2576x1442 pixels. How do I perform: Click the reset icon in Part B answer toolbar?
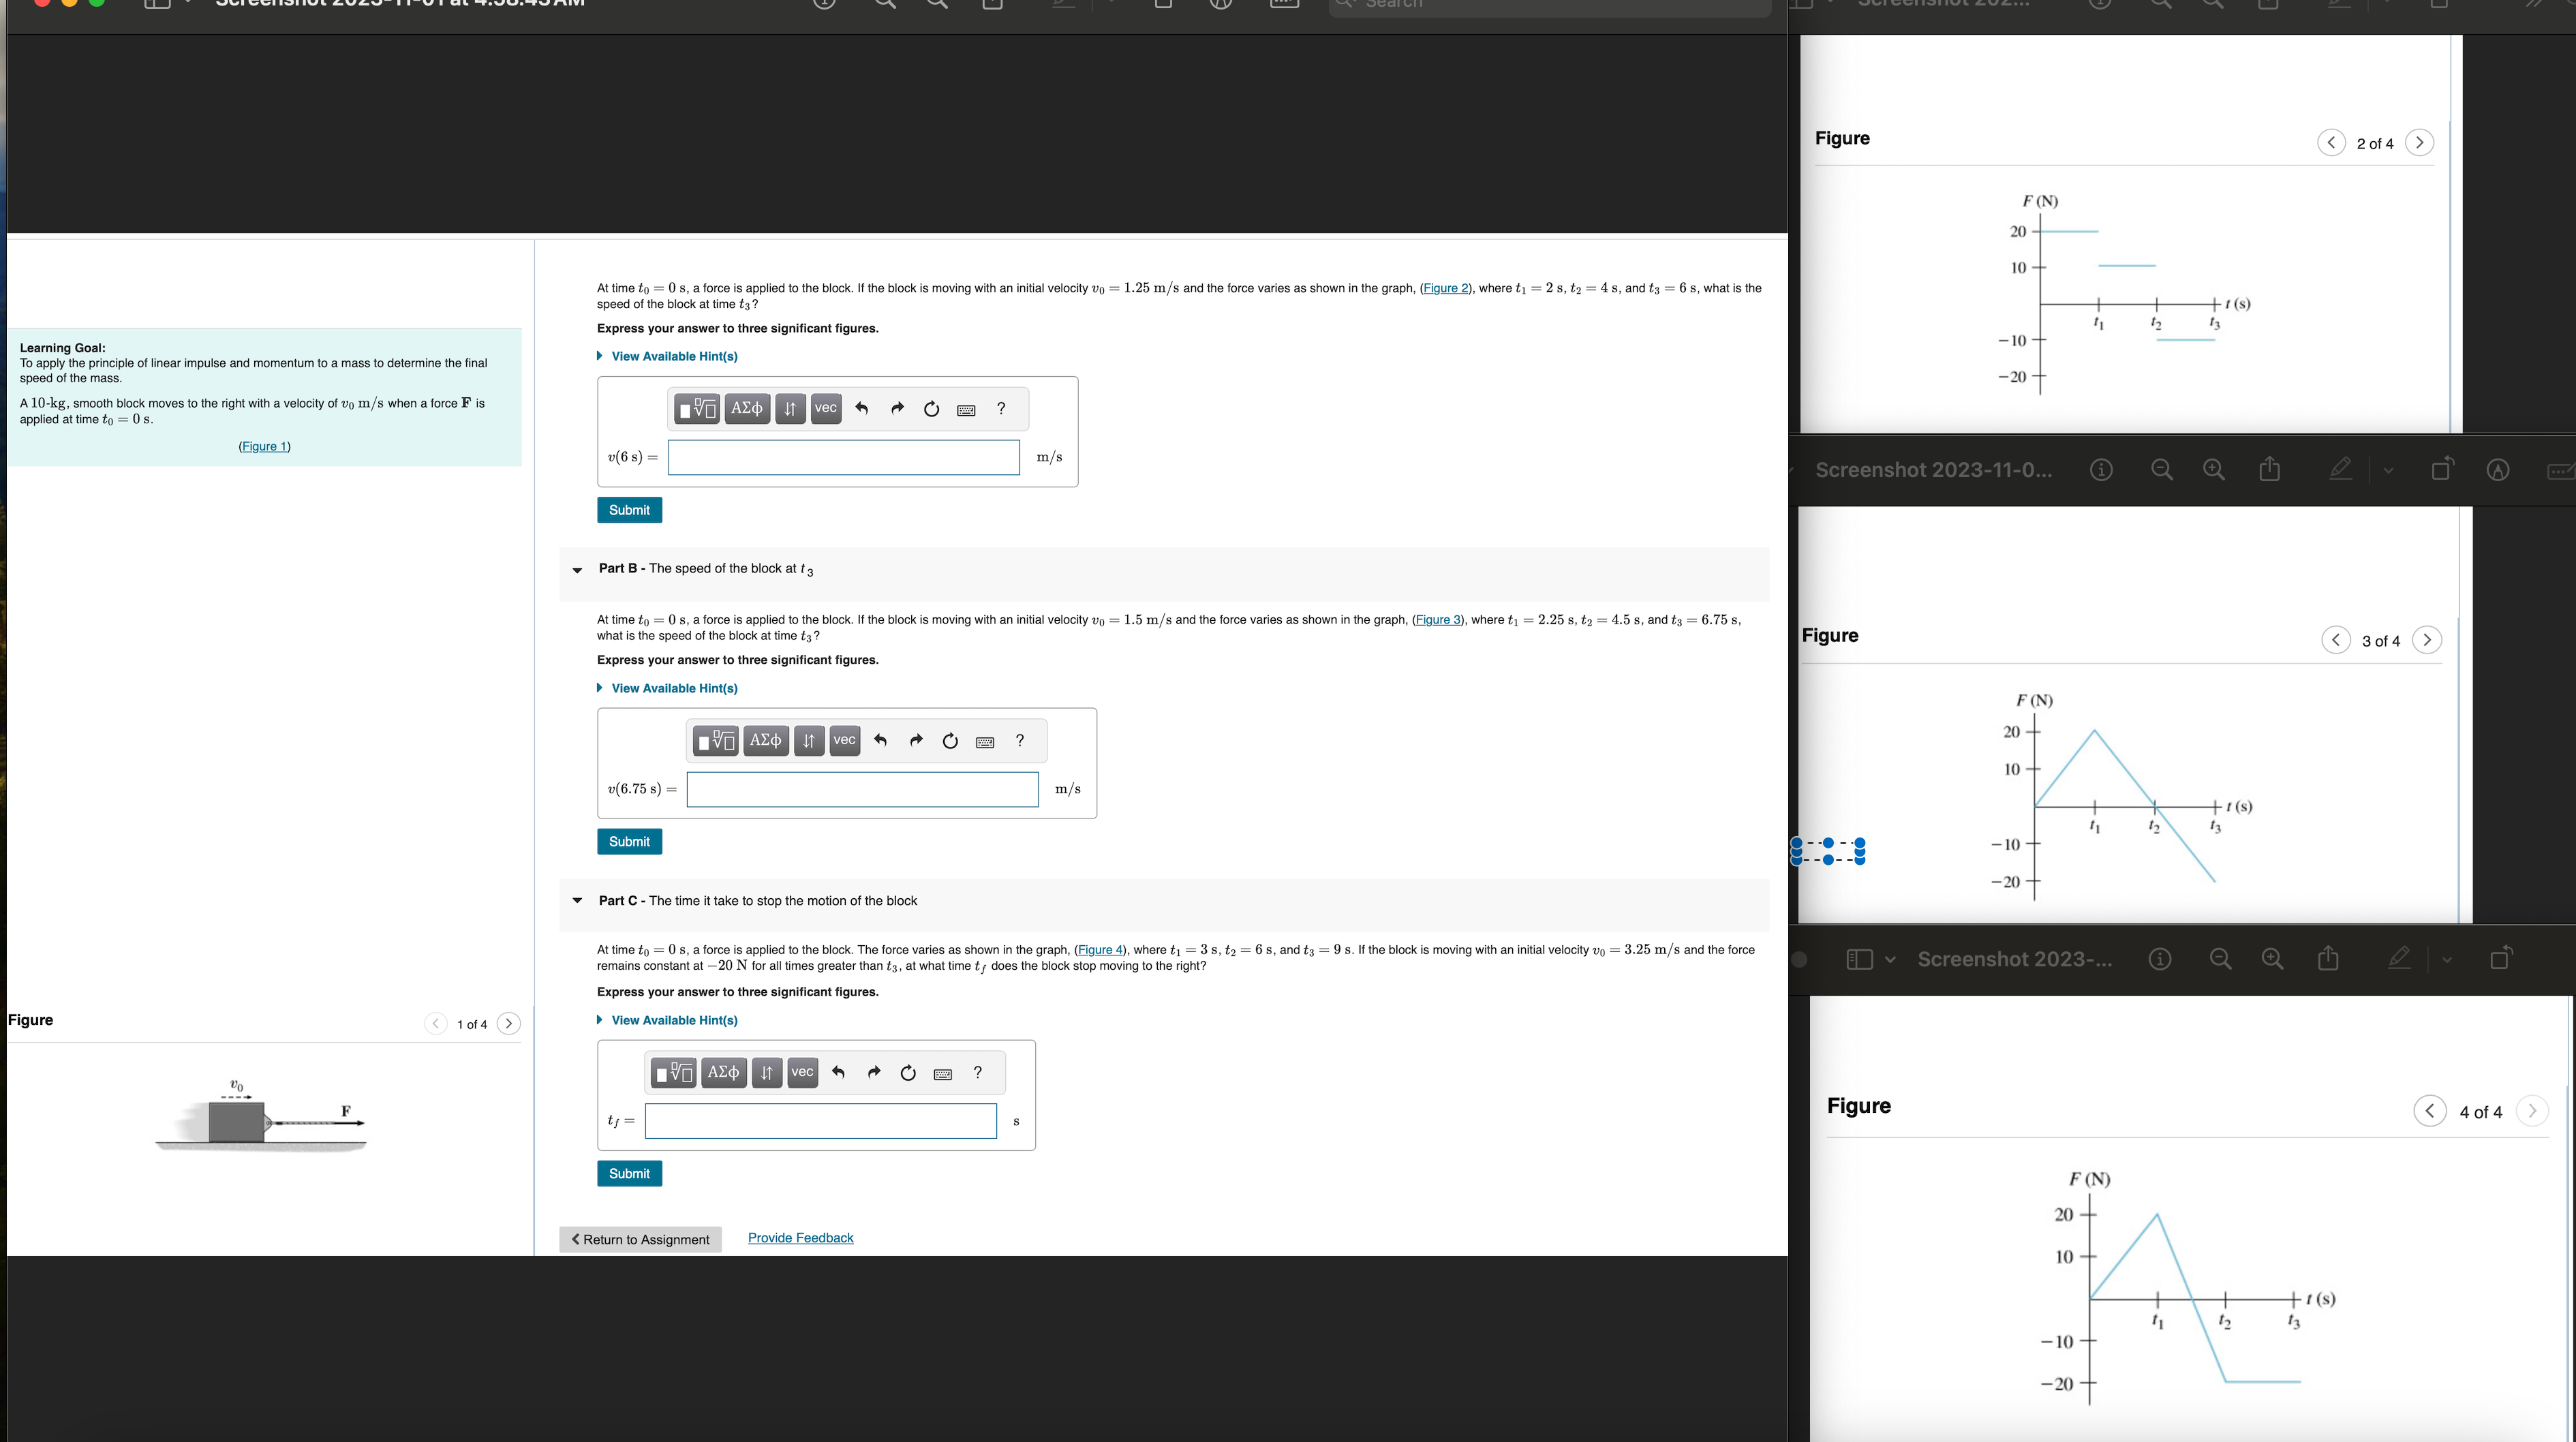coord(950,741)
